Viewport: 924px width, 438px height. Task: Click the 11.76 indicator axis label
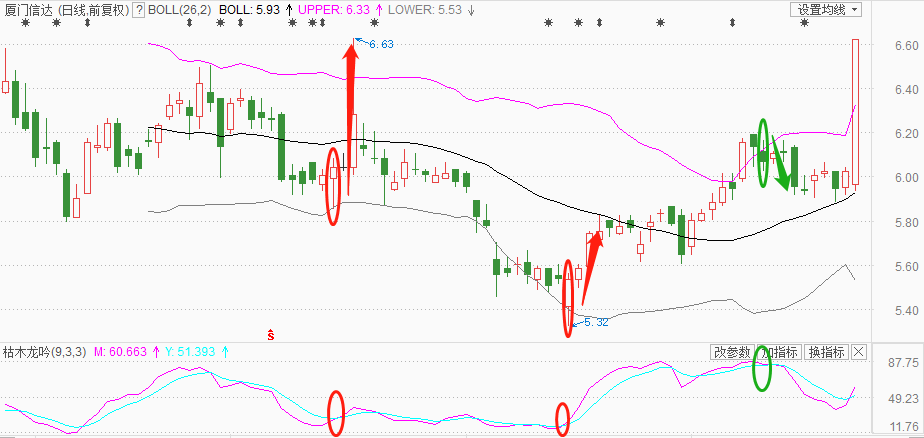point(903,427)
